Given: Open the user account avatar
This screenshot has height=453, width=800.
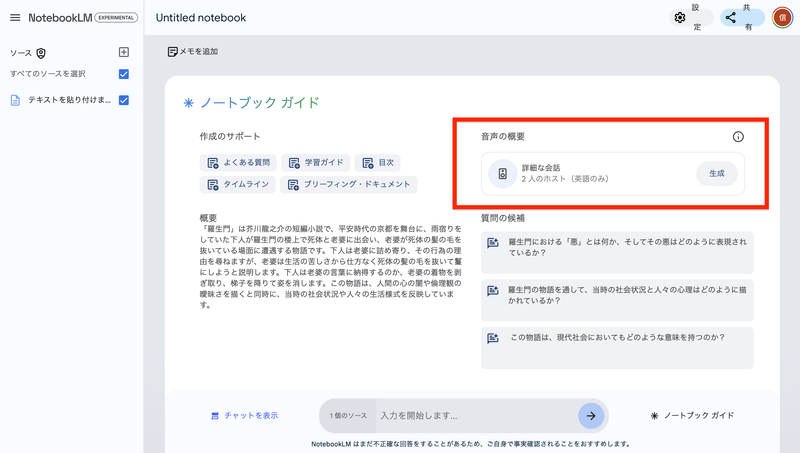Looking at the screenshot, I should click(x=782, y=18).
